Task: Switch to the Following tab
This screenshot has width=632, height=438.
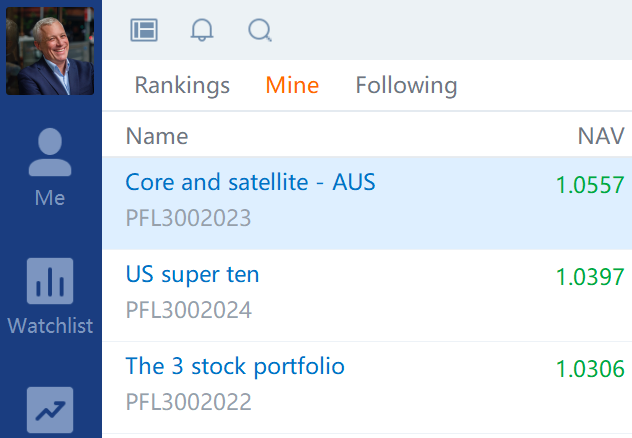Action: [406, 85]
